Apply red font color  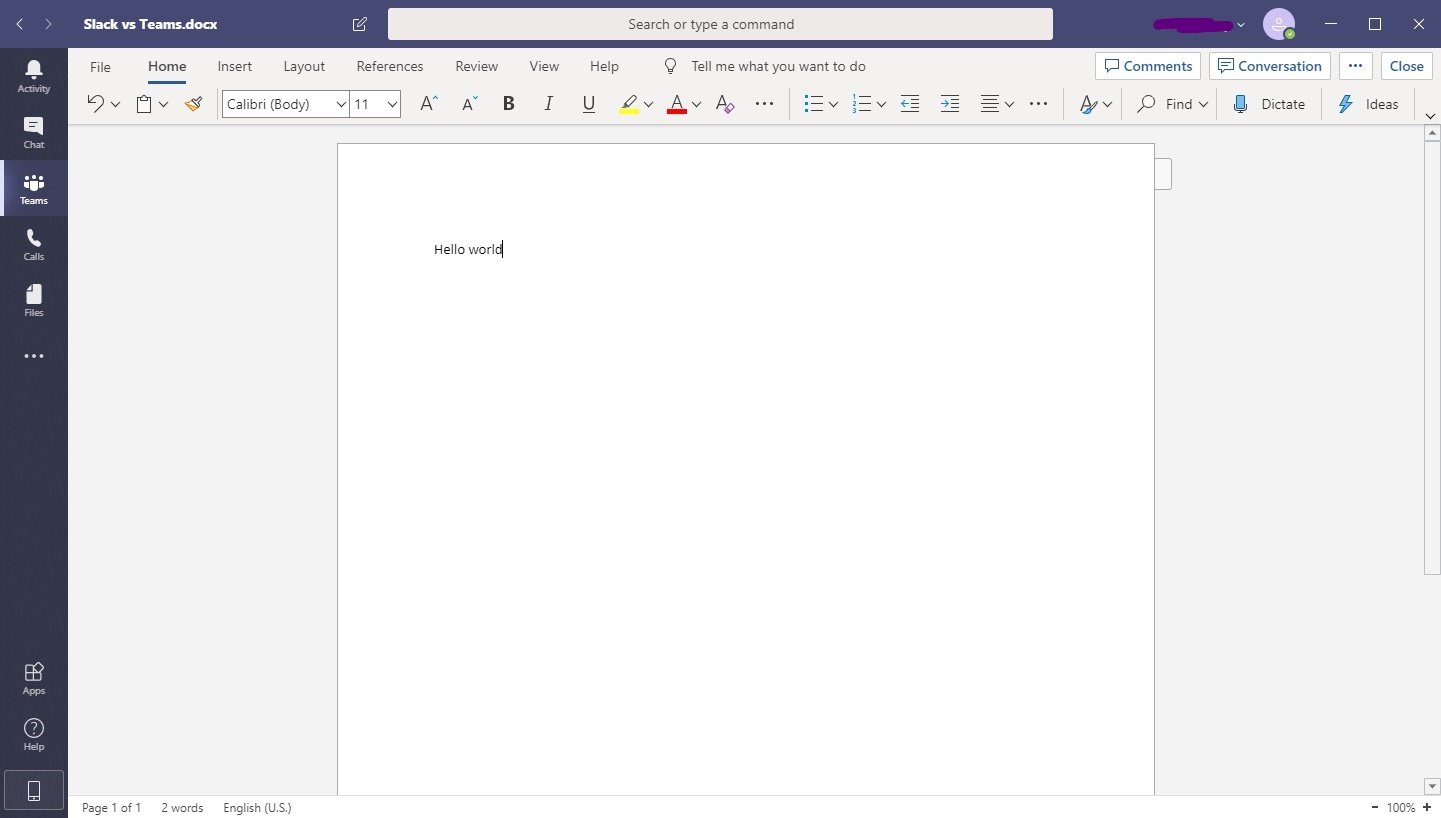point(677,103)
